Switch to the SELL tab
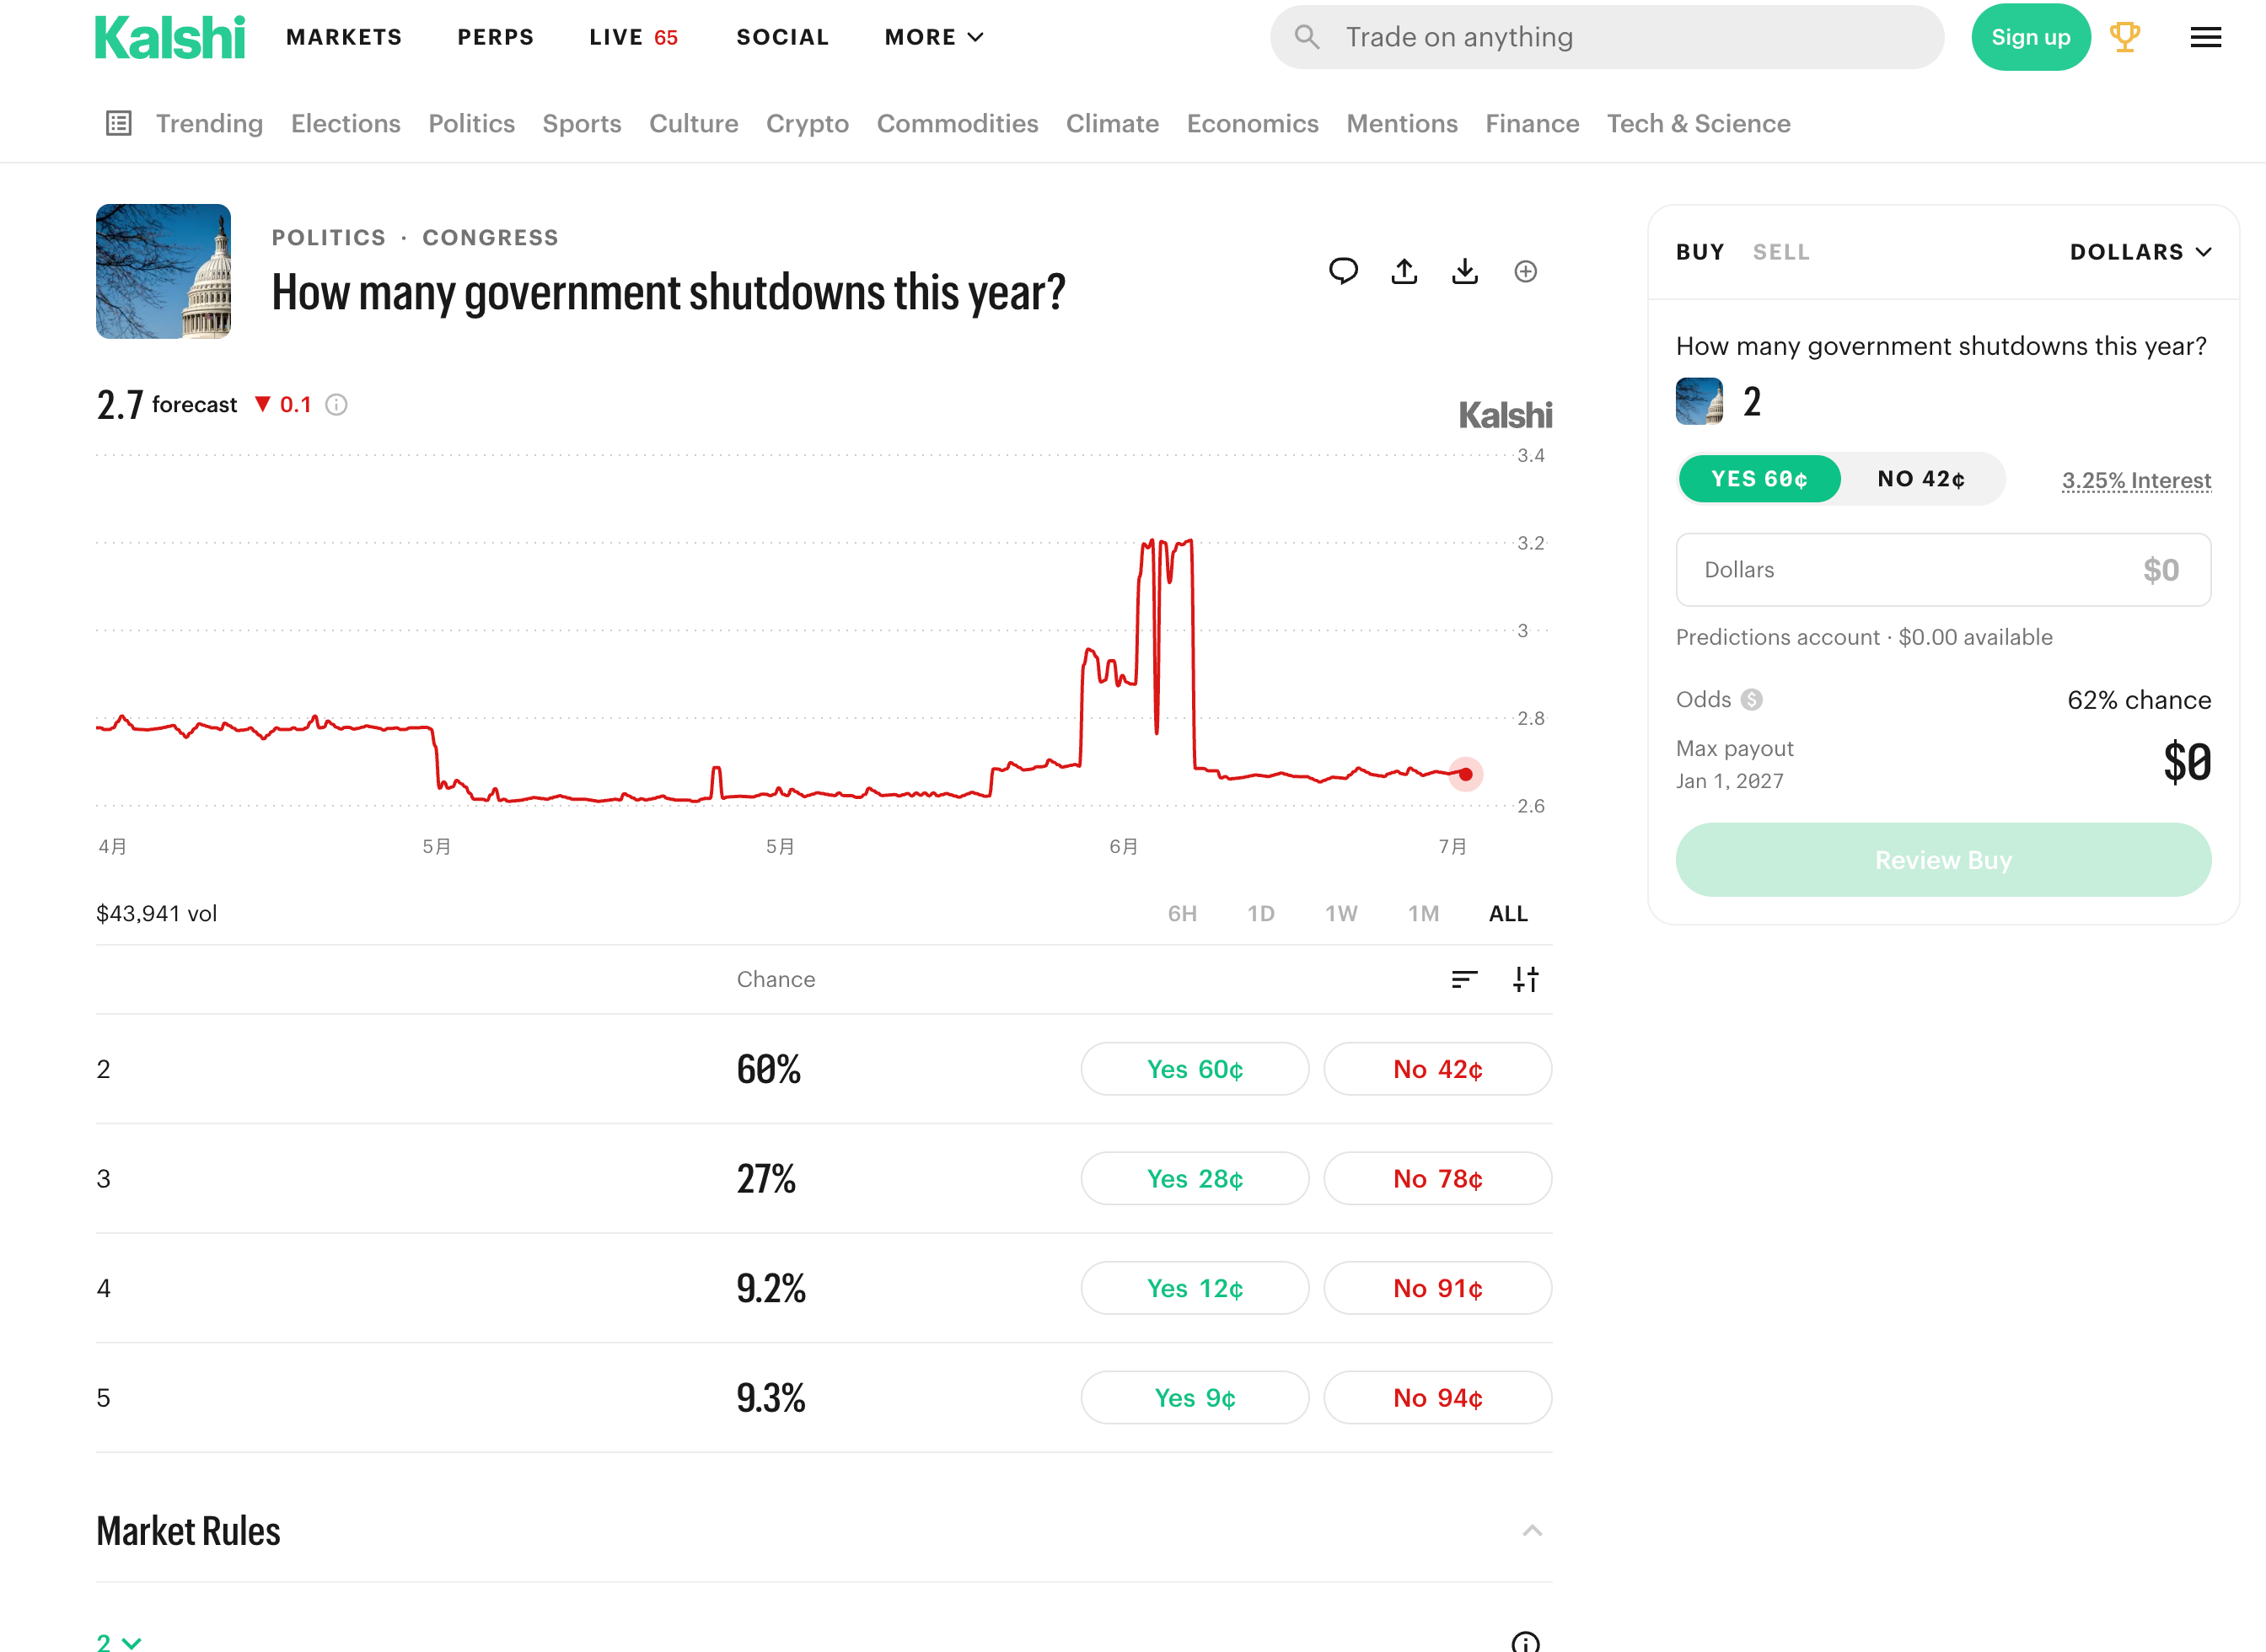Image resolution: width=2266 pixels, height=1652 pixels. click(1781, 252)
